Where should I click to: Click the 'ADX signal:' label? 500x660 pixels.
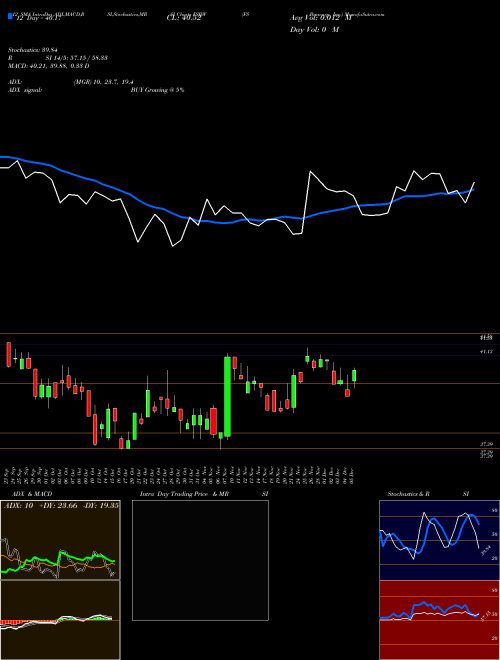[24, 90]
